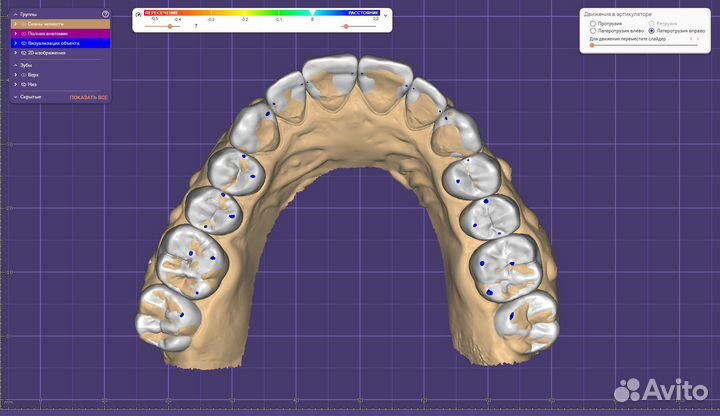Click the gauge icon on the distance scale
This screenshot has height=416, width=720.
[x=139, y=15]
